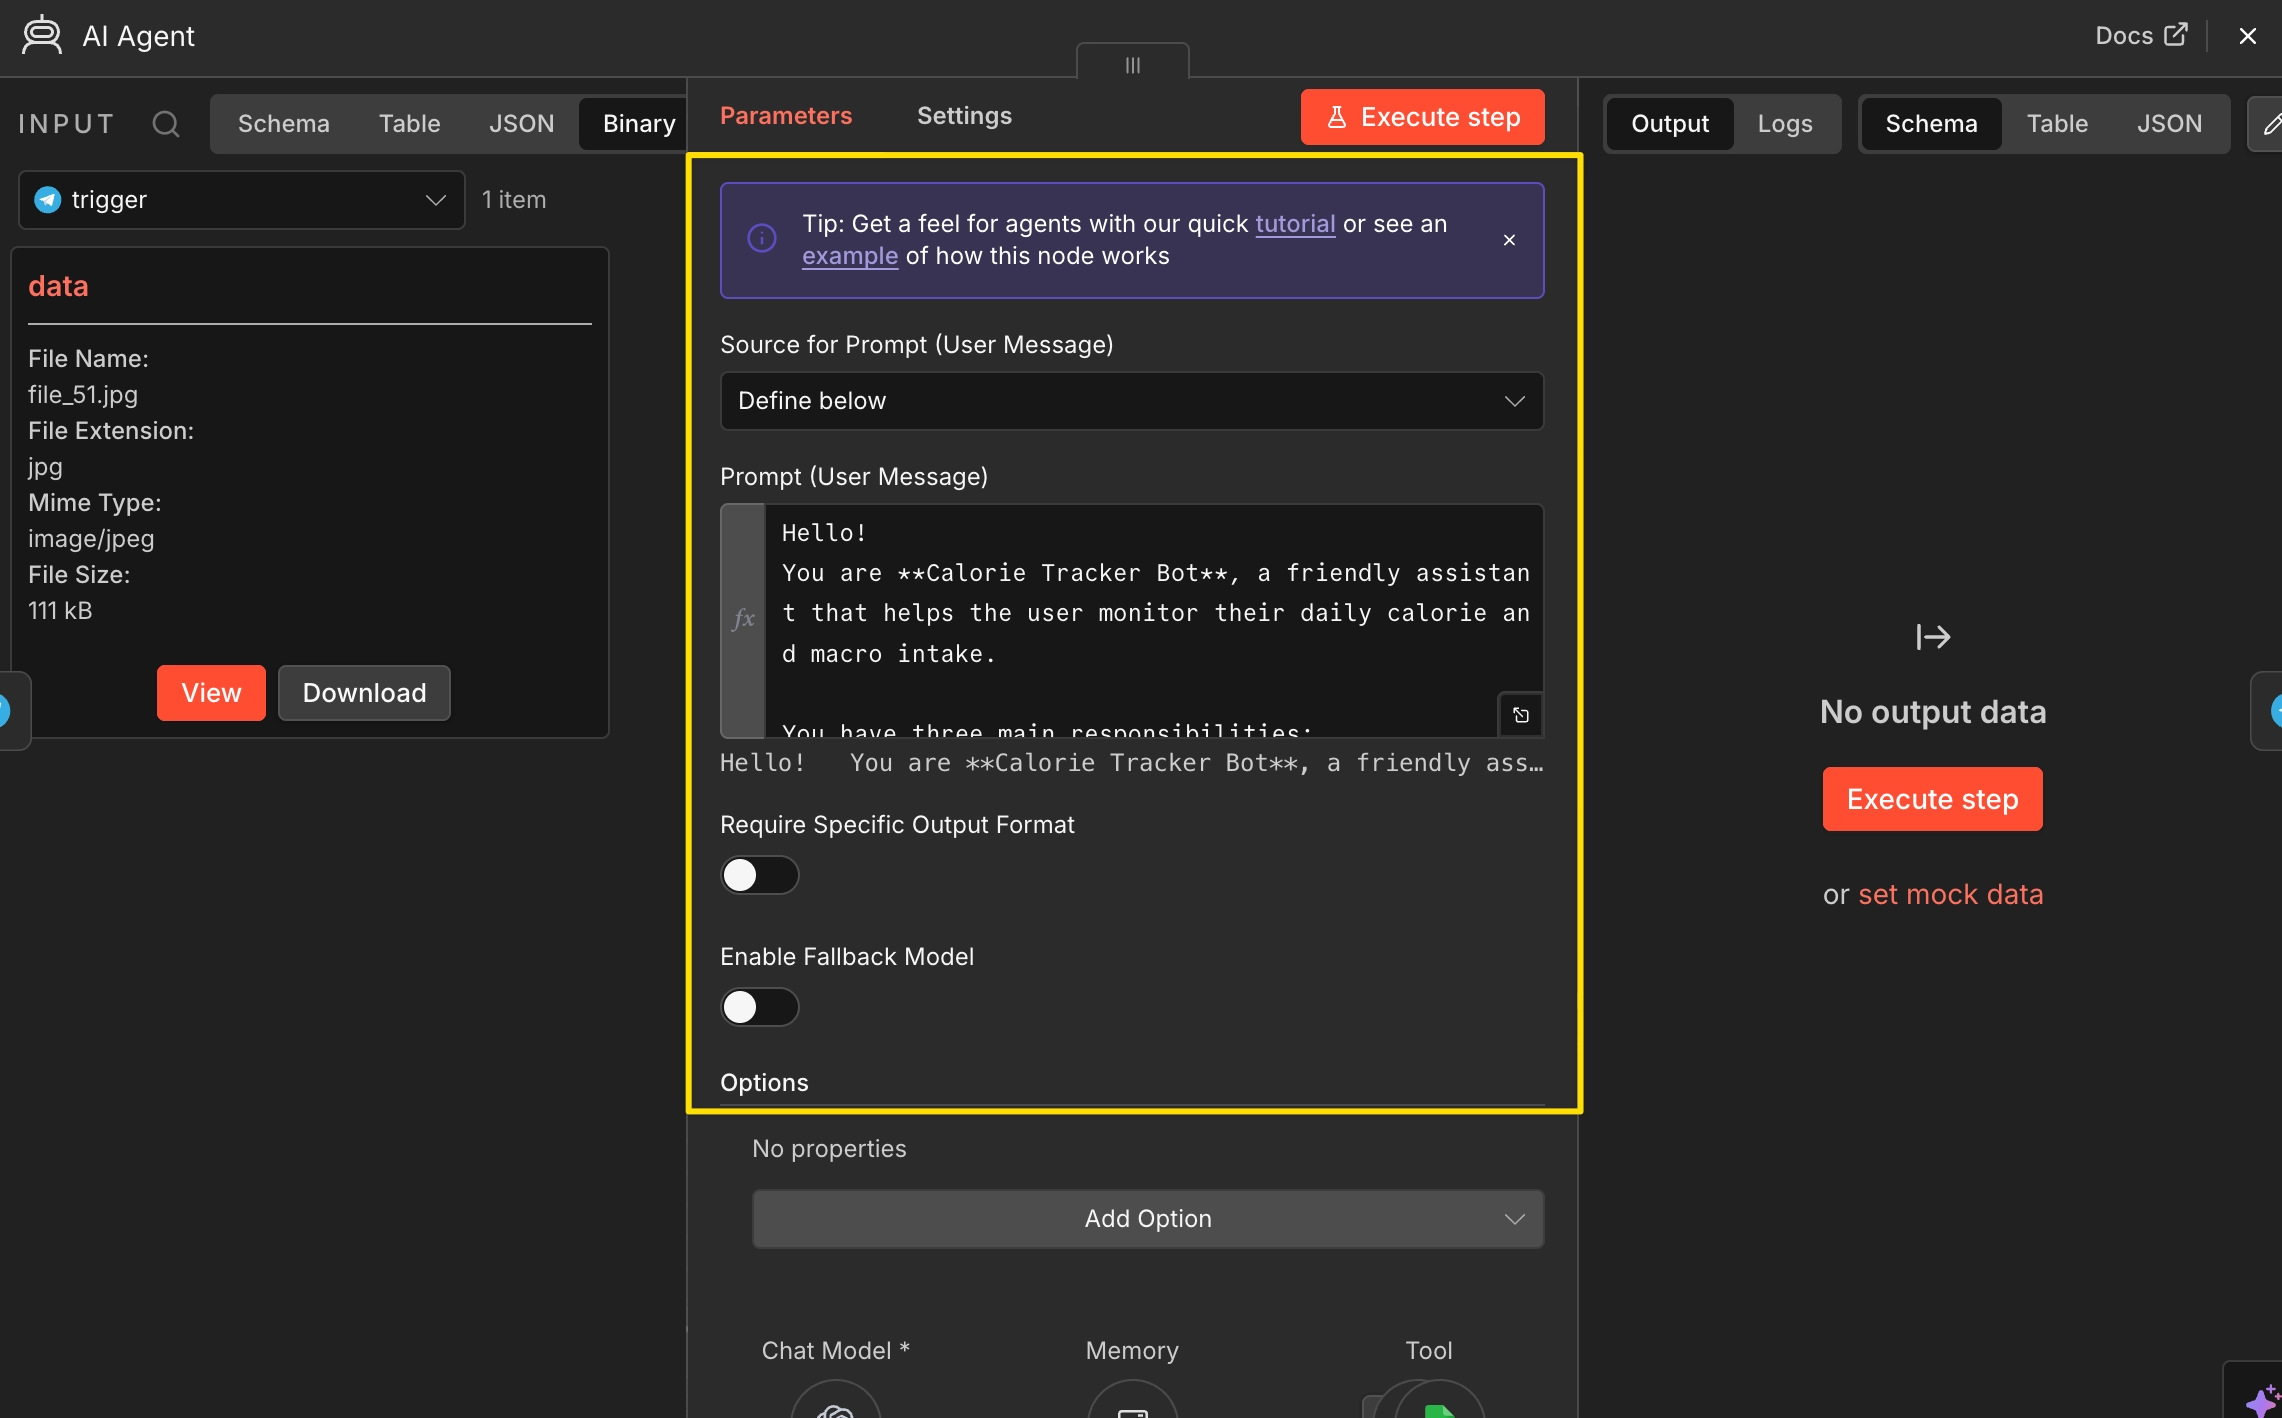Open the example link in the tip
The width and height of the screenshot is (2282, 1418).
coord(850,256)
